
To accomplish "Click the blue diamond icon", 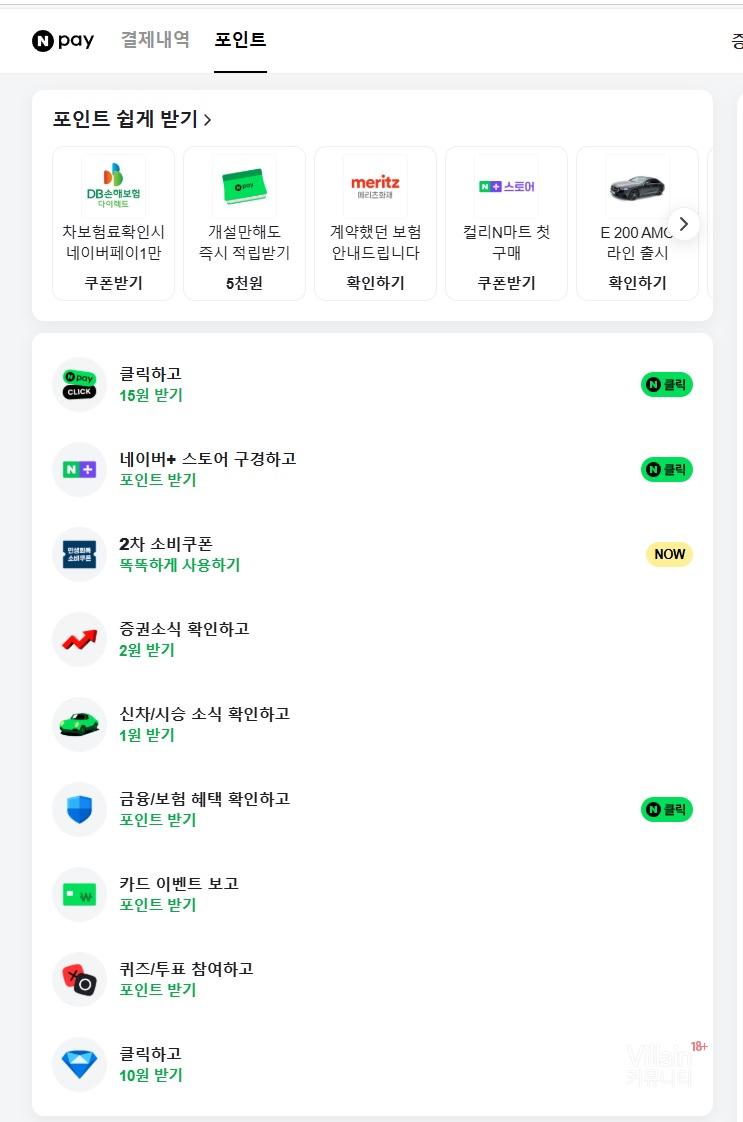I will pyautogui.click(x=79, y=1064).
